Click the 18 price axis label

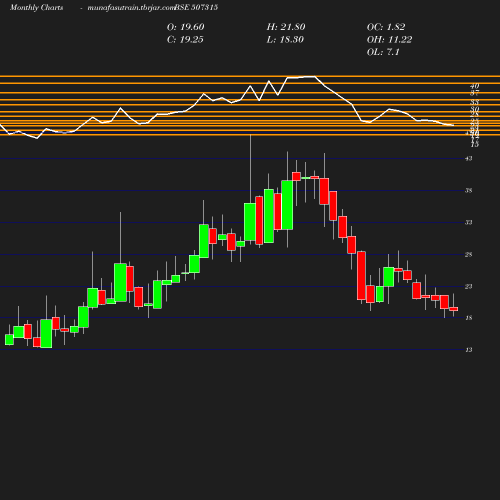469,318
